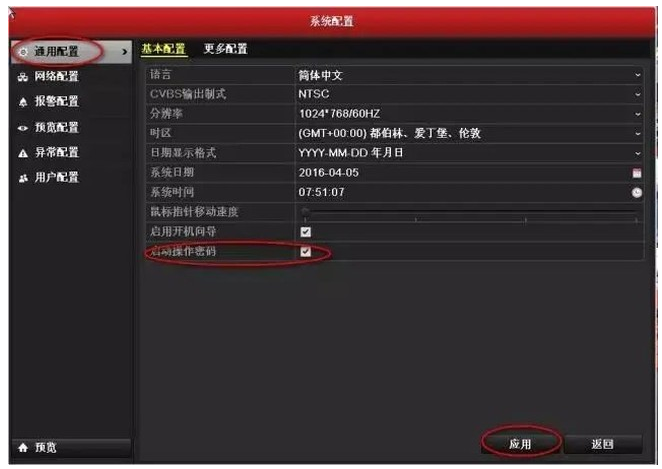Click the 应用 apply button

(520, 444)
